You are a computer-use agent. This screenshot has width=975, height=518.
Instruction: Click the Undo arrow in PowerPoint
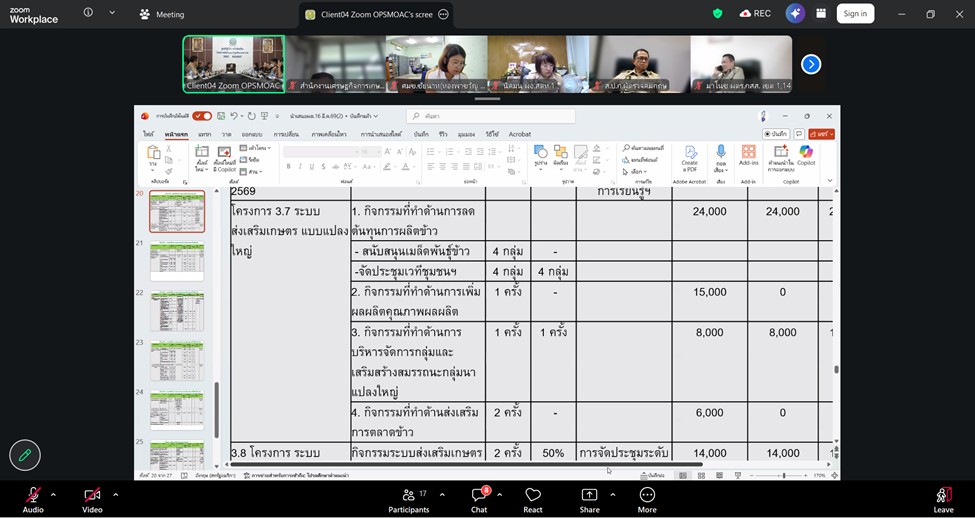point(233,116)
